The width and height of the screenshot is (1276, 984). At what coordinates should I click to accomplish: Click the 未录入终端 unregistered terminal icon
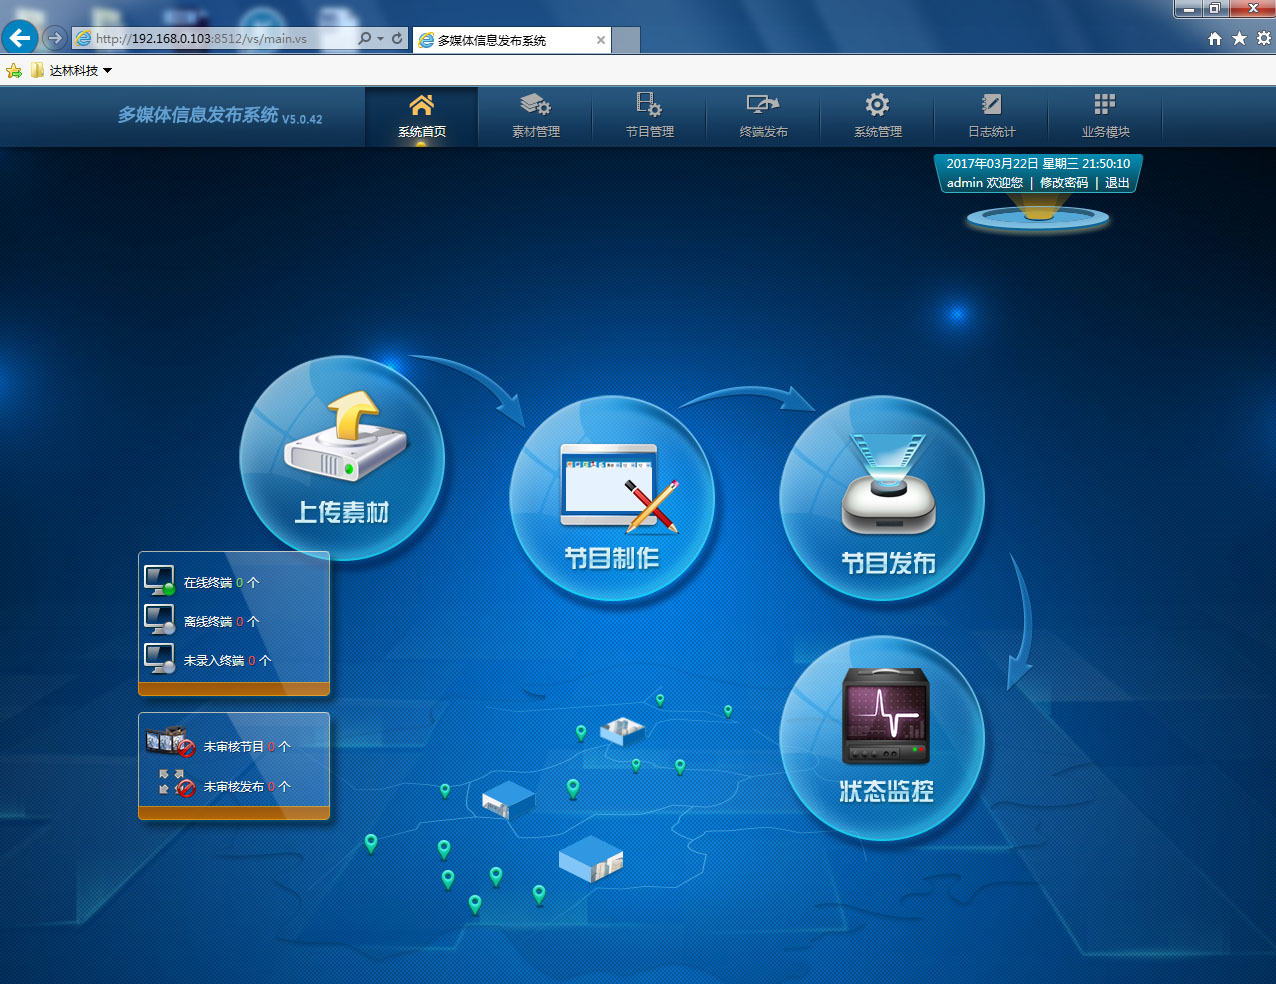point(159,659)
